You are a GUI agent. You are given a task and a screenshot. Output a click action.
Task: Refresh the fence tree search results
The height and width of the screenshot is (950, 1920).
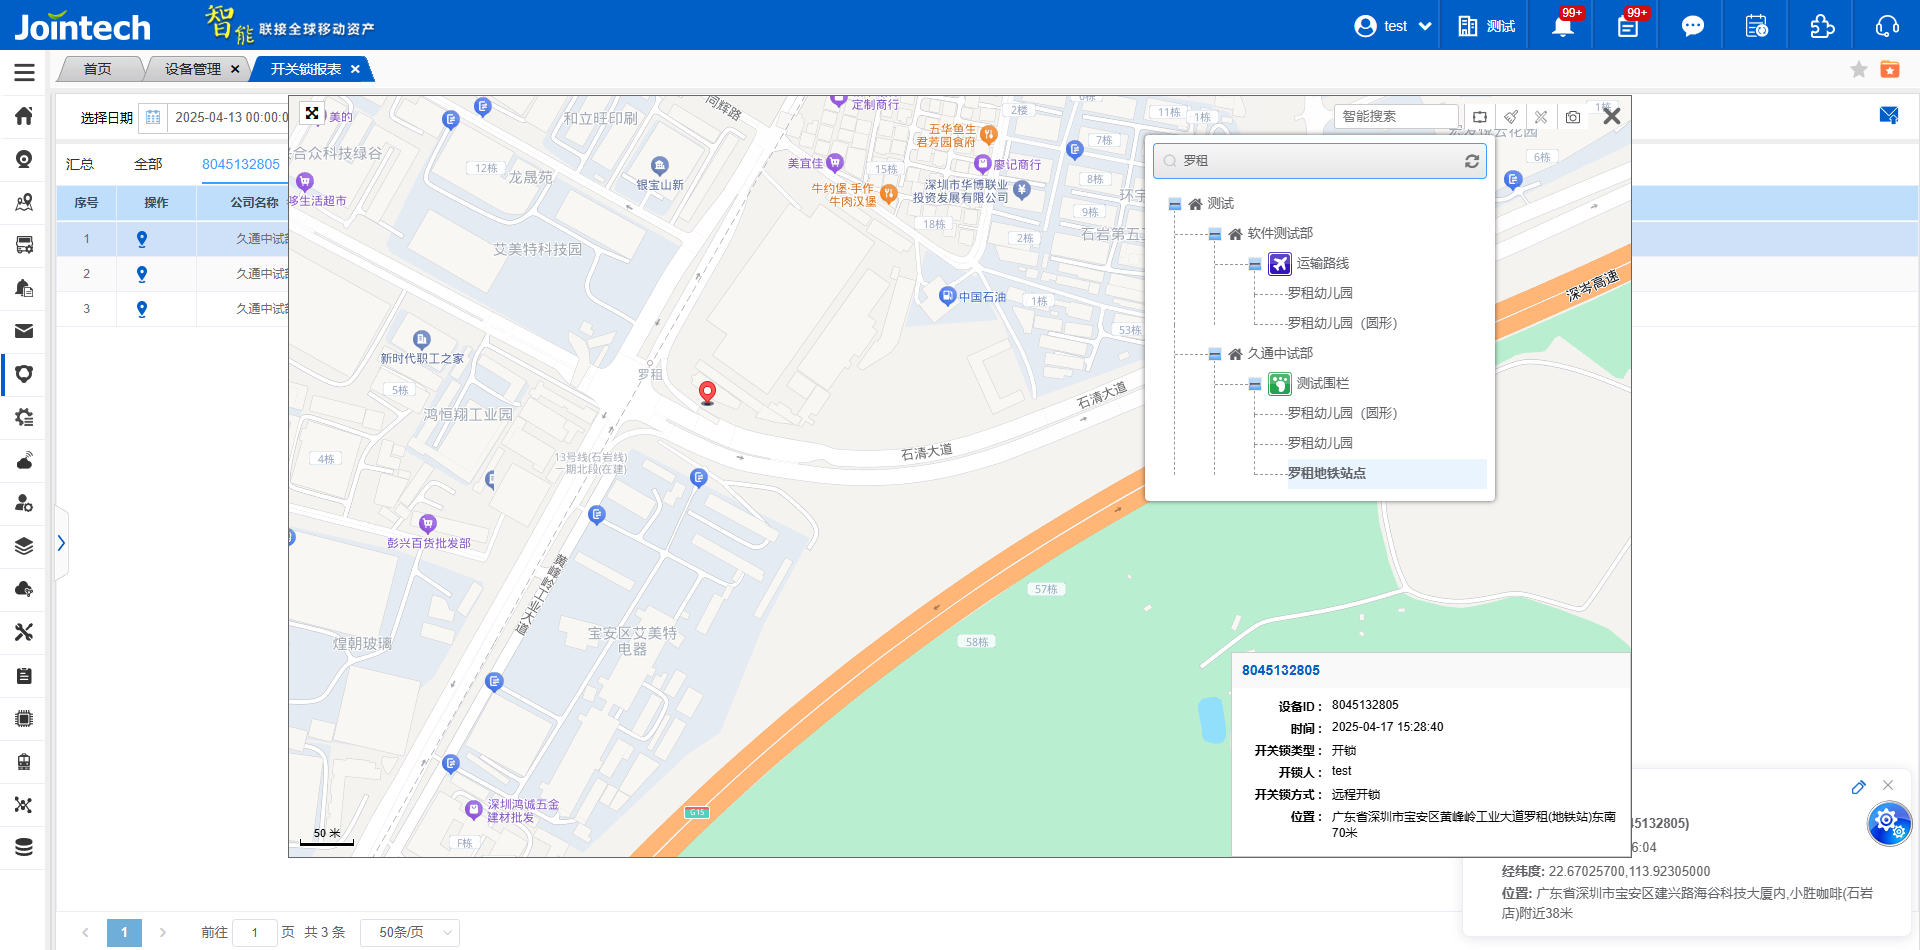1472,161
